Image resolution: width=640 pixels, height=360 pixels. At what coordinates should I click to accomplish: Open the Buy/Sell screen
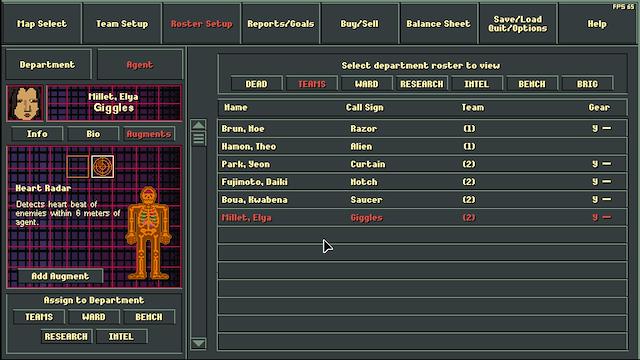click(x=360, y=24)
